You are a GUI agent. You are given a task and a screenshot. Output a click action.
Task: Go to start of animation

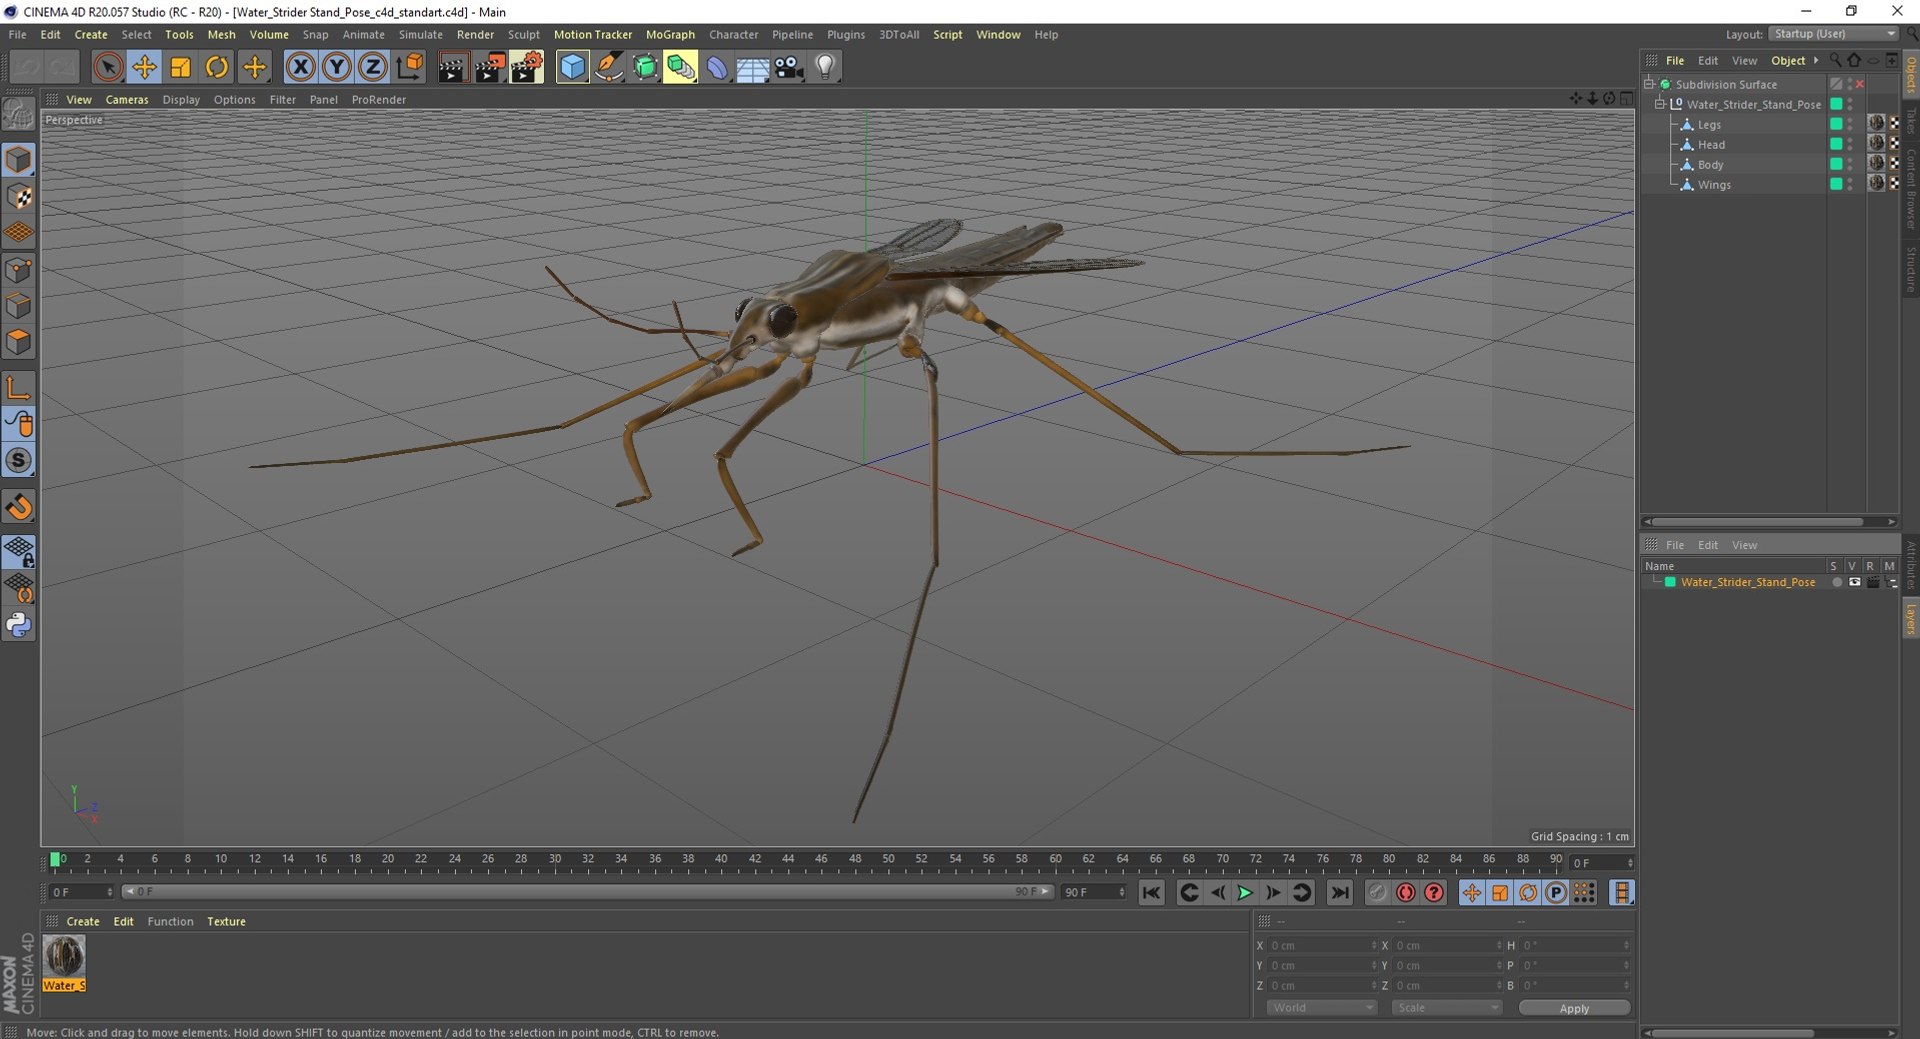coord(1151,893)
